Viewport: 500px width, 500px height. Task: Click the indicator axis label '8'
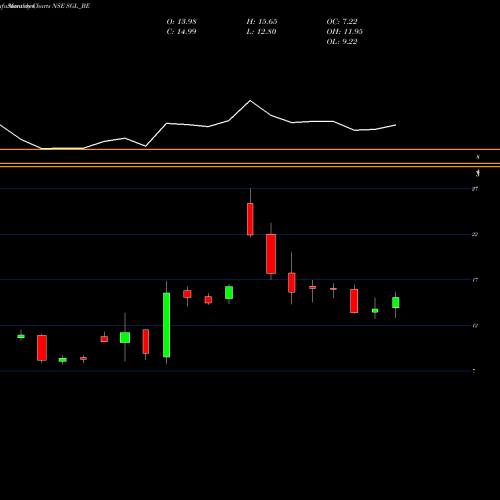(478, 157)
